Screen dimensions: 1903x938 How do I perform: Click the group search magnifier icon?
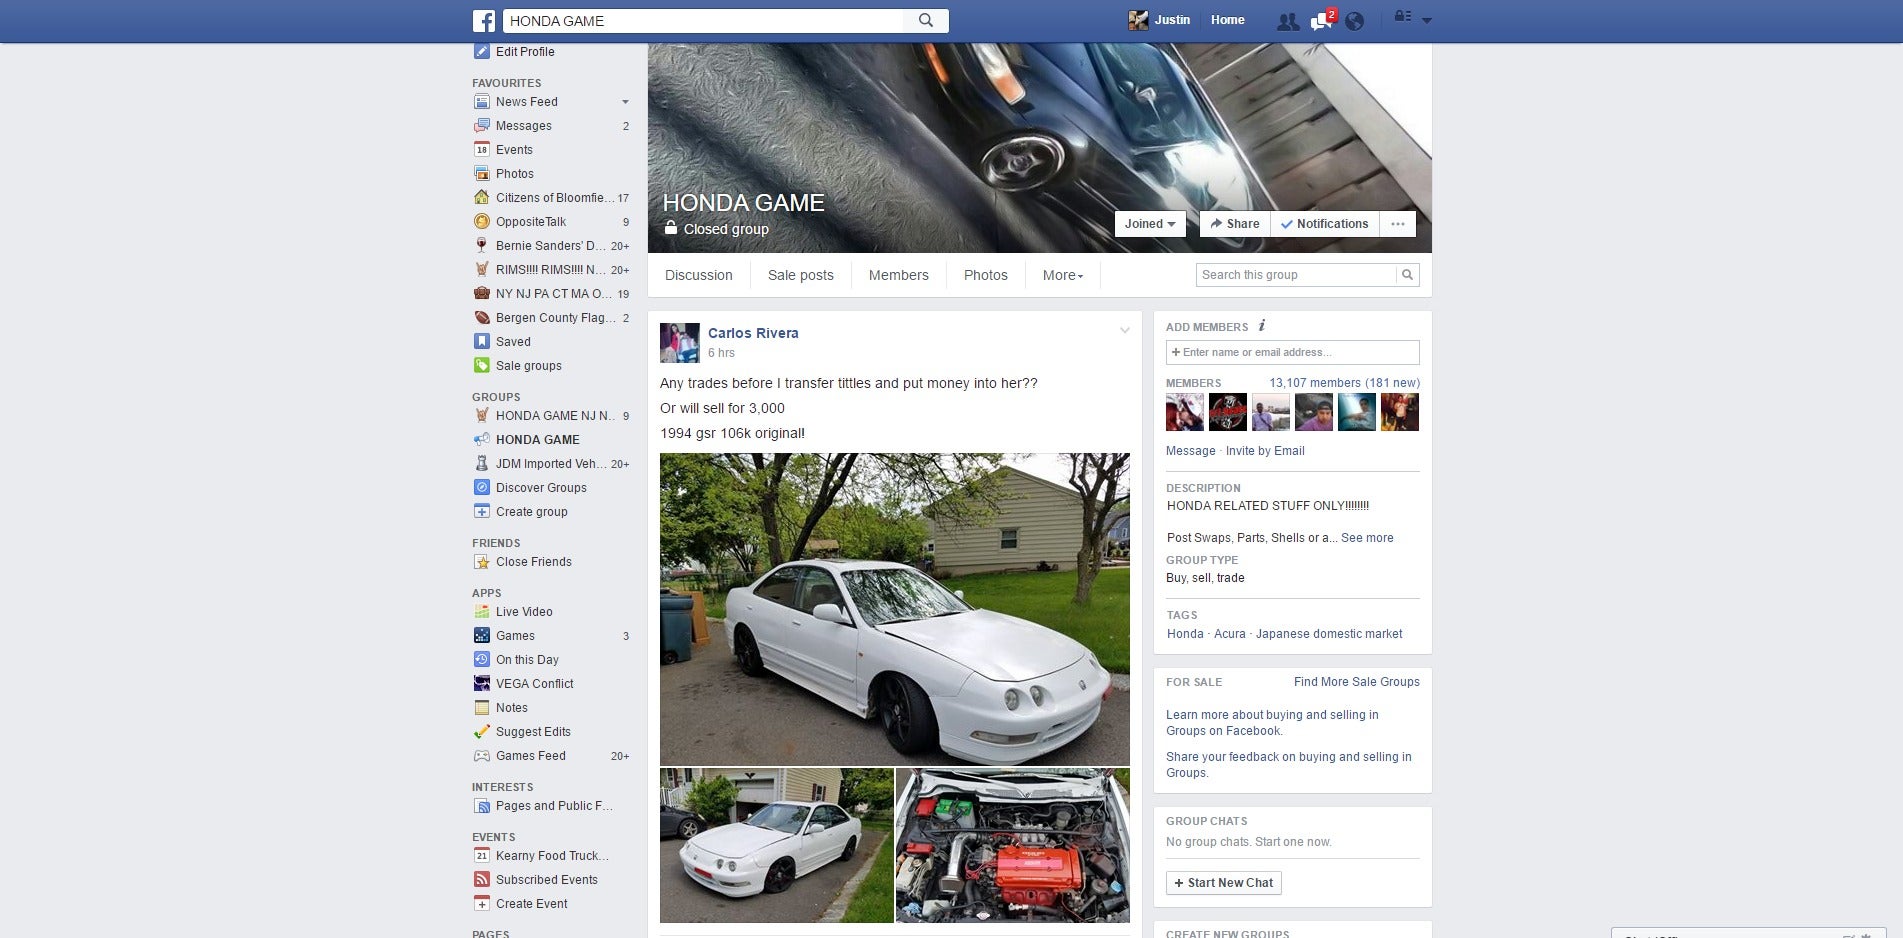point(1407,275)
